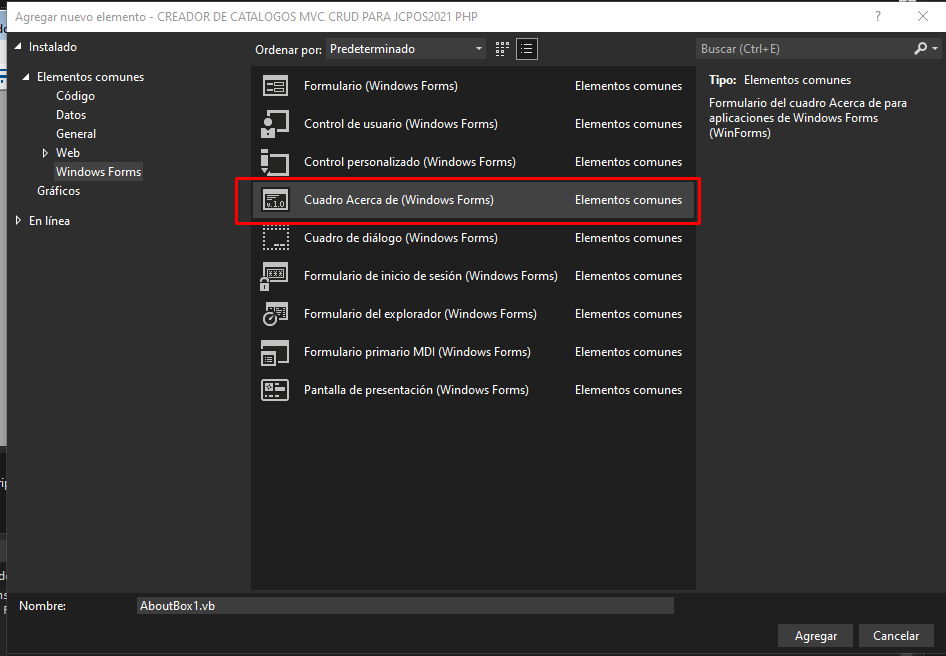This screenshot has height=656, width=946.
Task: Pick the Formulario de inicio de sesión icon
Action: (x=275, y=276)
